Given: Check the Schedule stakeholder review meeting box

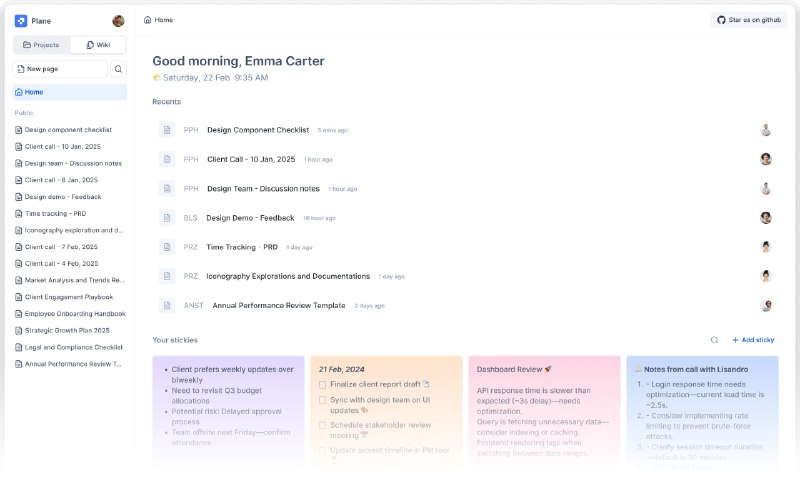Looking at the screenshot, I should [x=322, y=425].
